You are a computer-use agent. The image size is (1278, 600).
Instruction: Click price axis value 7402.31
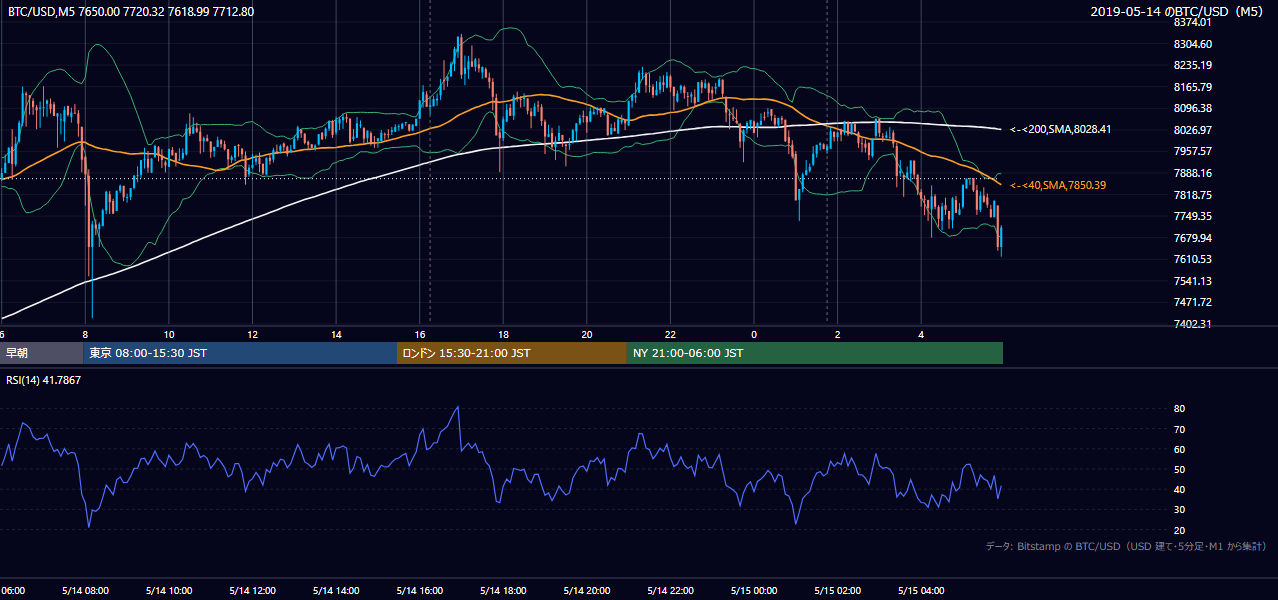pos(1192,324)
